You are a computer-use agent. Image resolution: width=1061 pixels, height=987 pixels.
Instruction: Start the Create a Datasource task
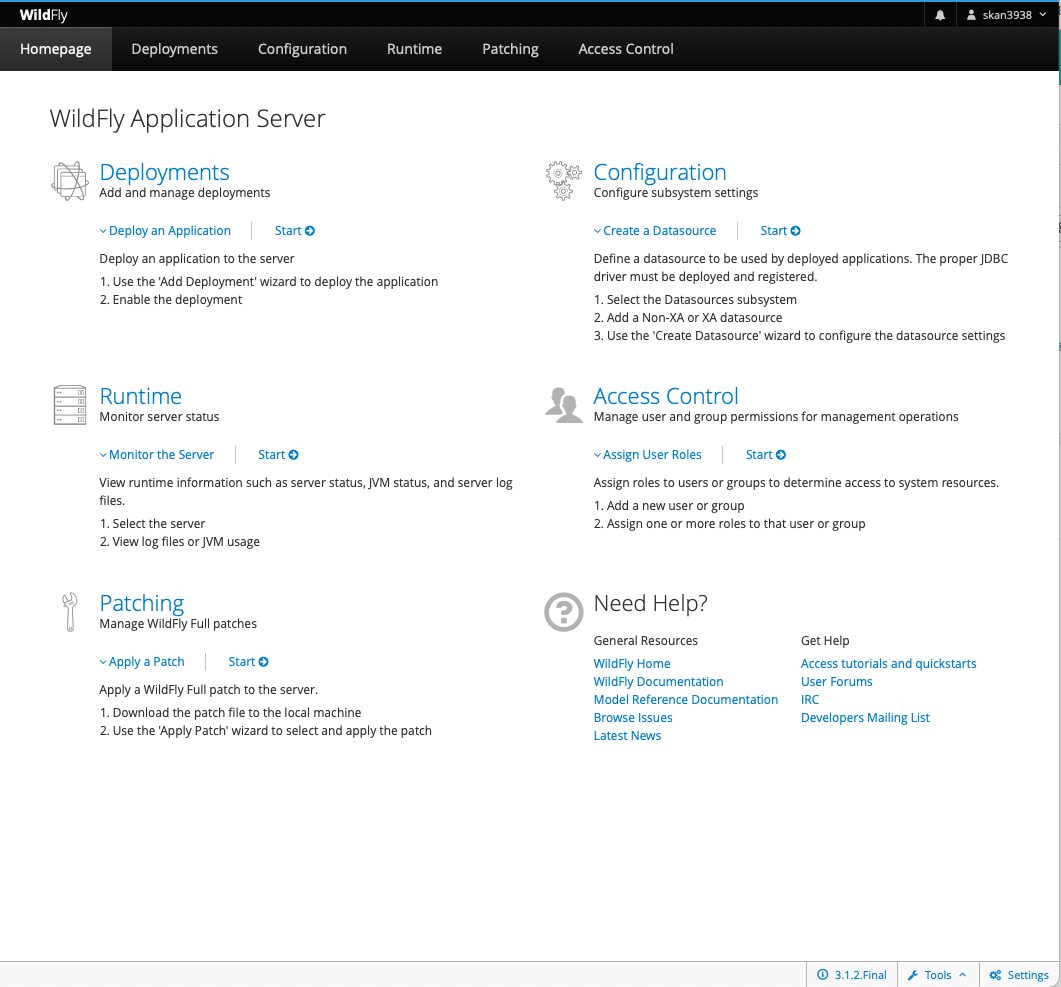coord(780,231)
